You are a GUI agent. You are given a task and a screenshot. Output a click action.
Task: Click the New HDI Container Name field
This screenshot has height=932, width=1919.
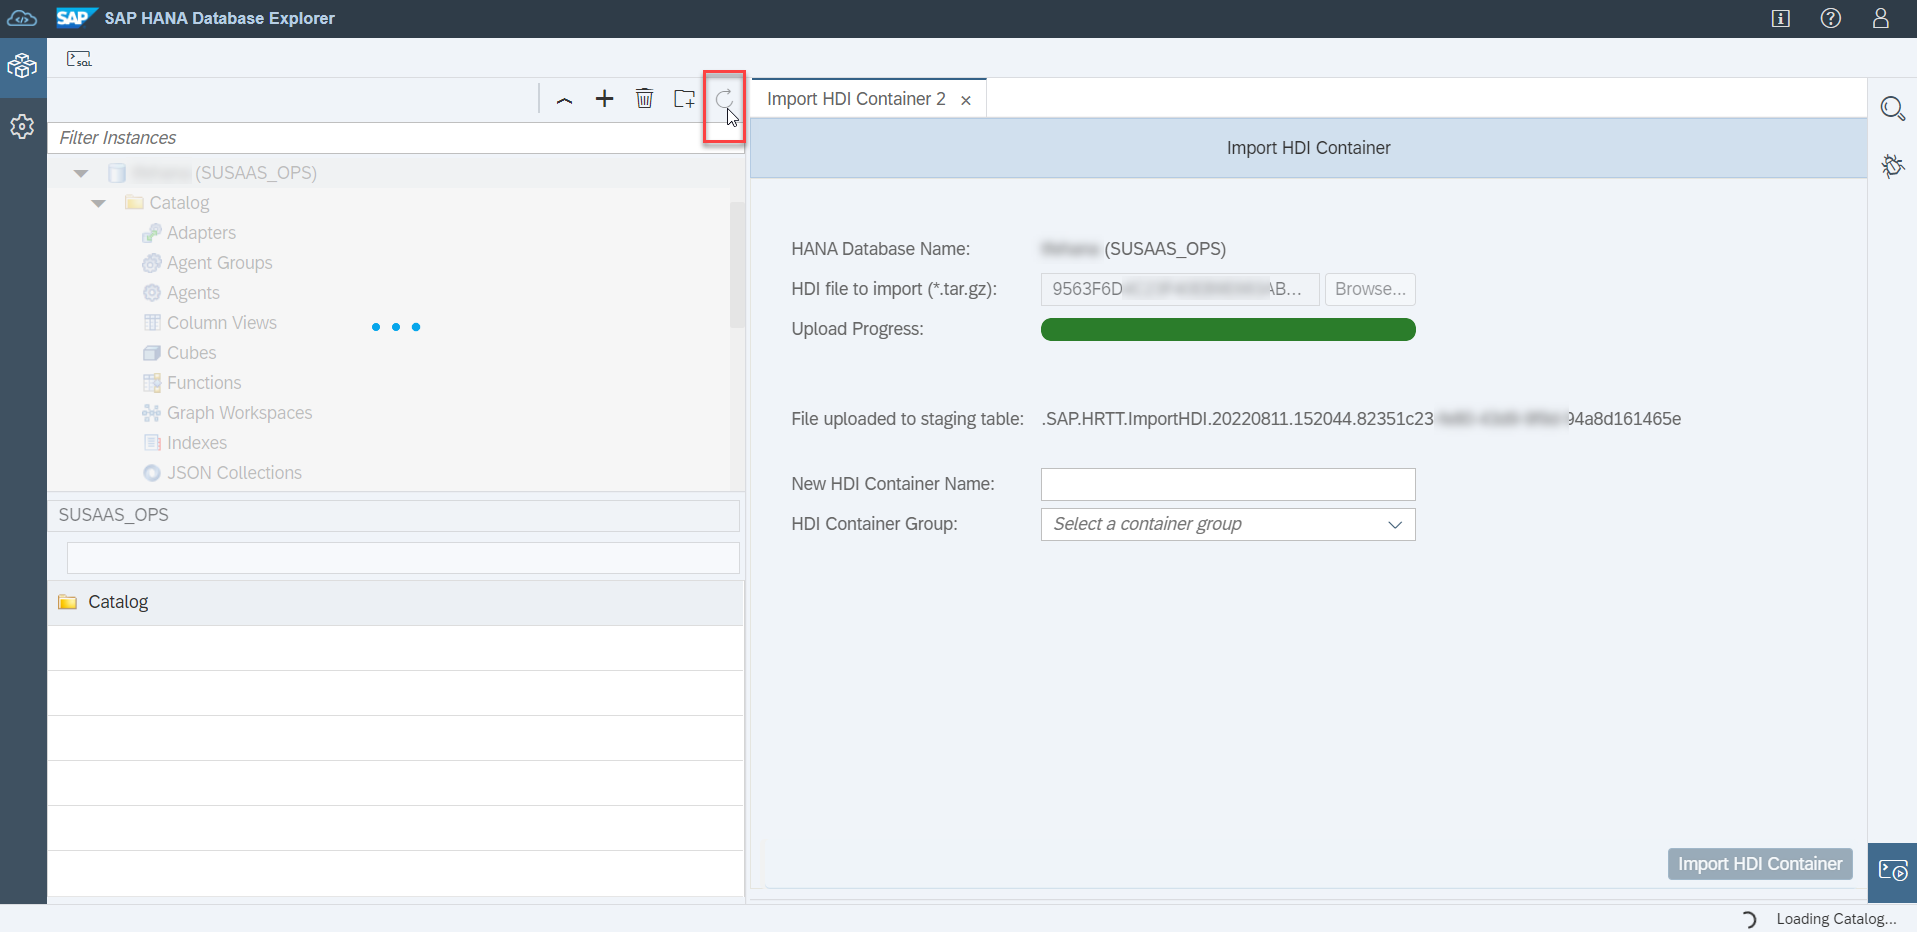click(x=1228, y=484)
